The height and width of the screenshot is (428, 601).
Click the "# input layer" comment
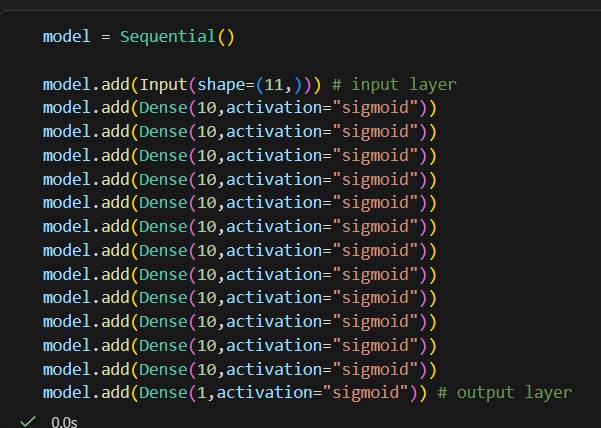[x=394, y=84]
